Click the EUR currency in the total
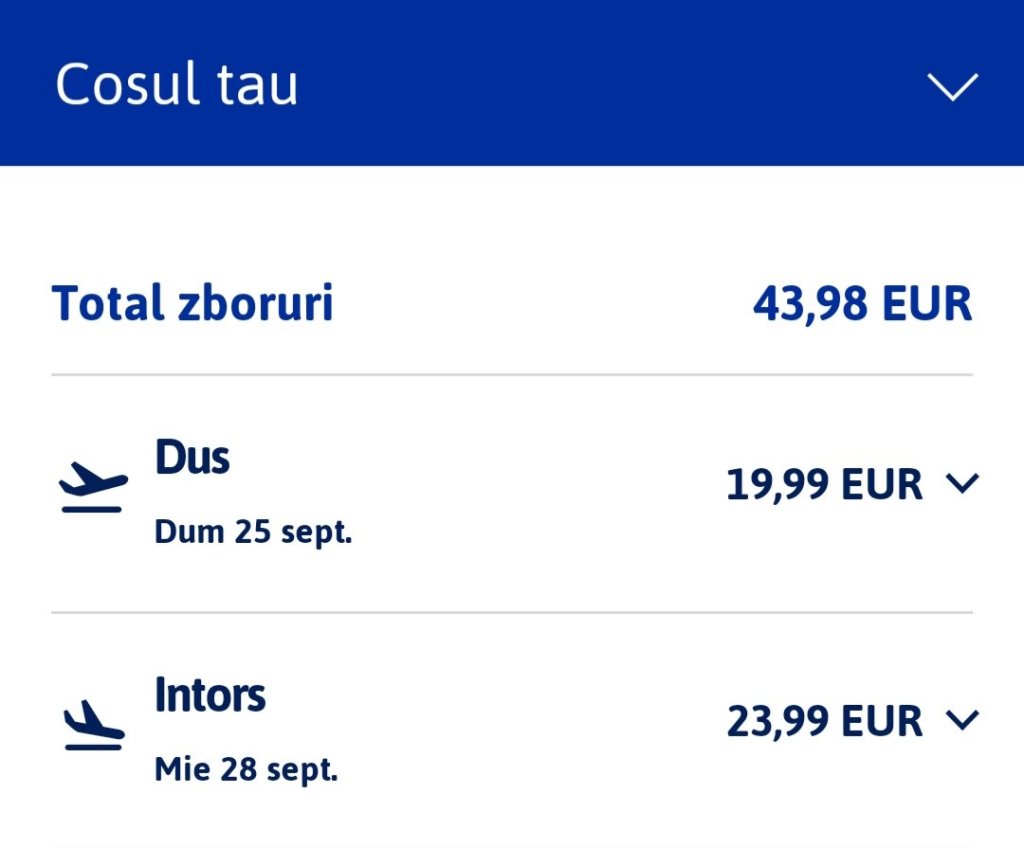Image resolution: width=1024 pixels, height=848 pixels. [927, 304]
